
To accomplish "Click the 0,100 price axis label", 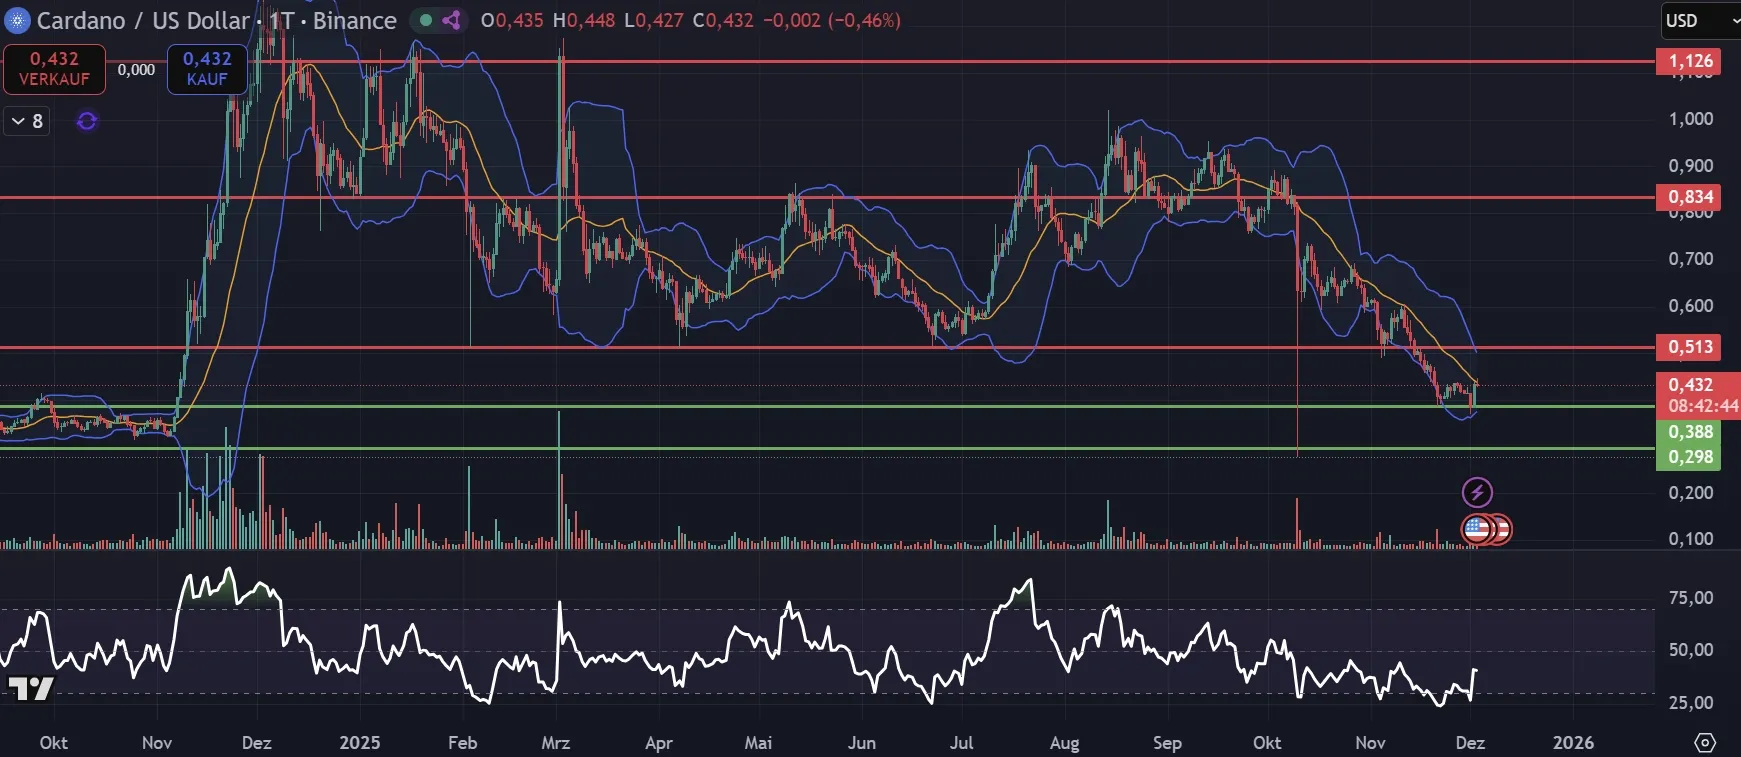I will [1691, 539].
